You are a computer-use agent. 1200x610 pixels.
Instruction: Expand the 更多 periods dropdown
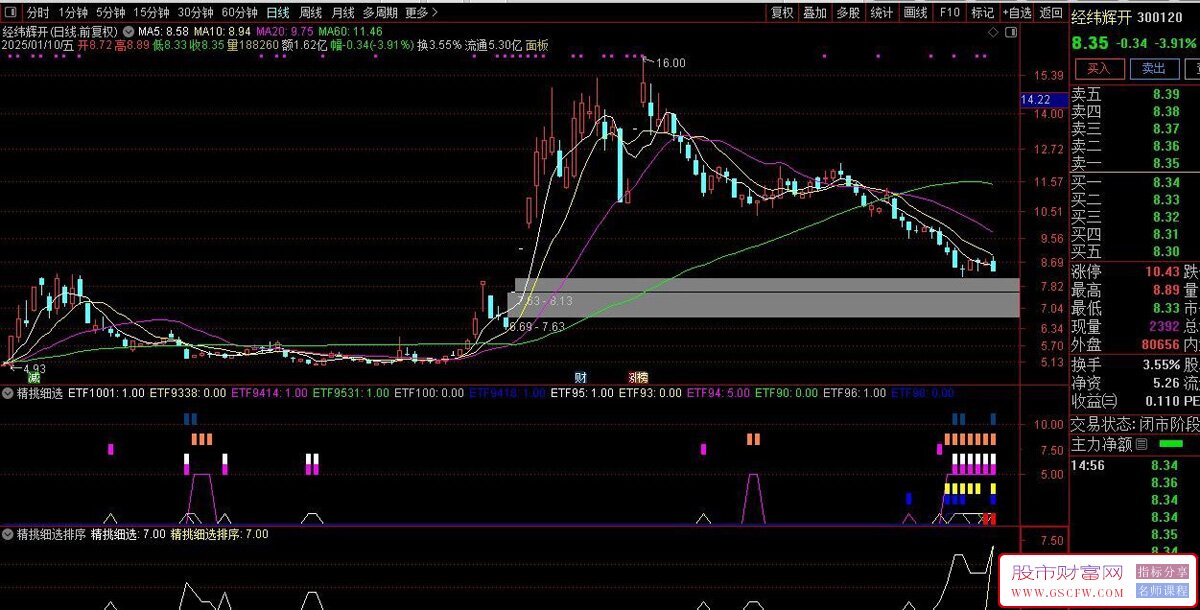421,13
